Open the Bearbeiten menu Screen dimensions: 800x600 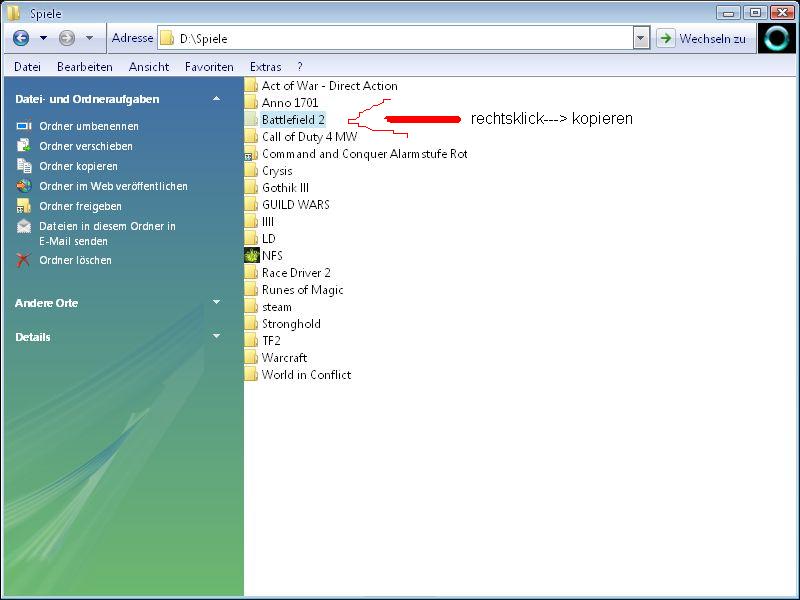[85, 67]
